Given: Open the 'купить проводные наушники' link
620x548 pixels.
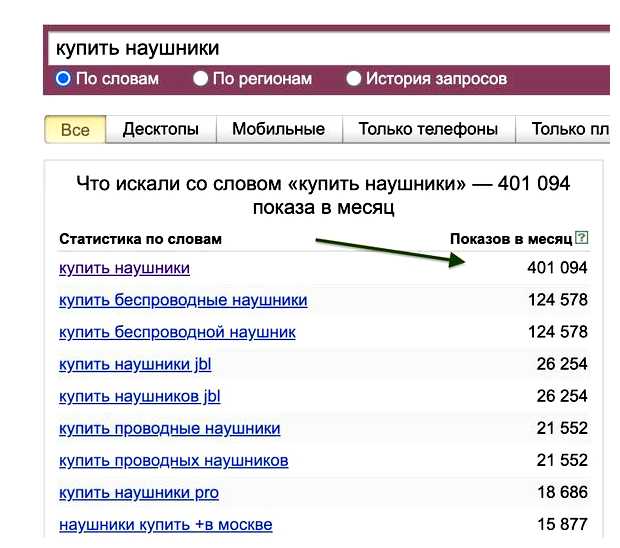Looking at the screenshot, I should pos(170,428).
